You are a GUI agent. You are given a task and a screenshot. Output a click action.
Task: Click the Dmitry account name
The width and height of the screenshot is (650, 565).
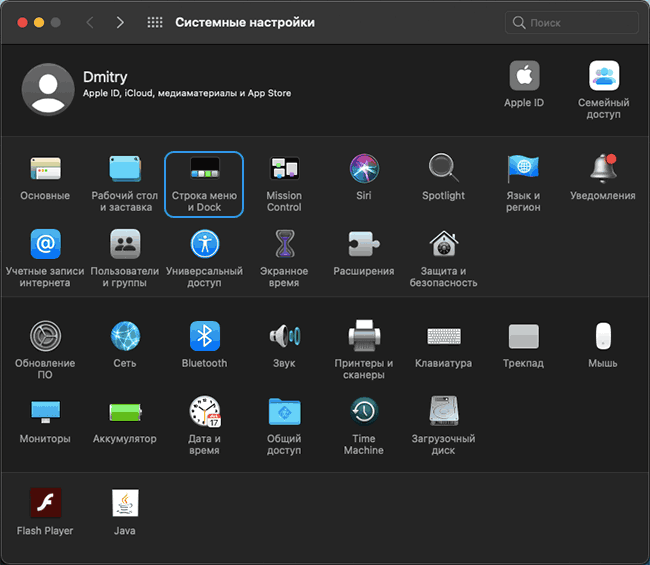(x=105, y=77)
